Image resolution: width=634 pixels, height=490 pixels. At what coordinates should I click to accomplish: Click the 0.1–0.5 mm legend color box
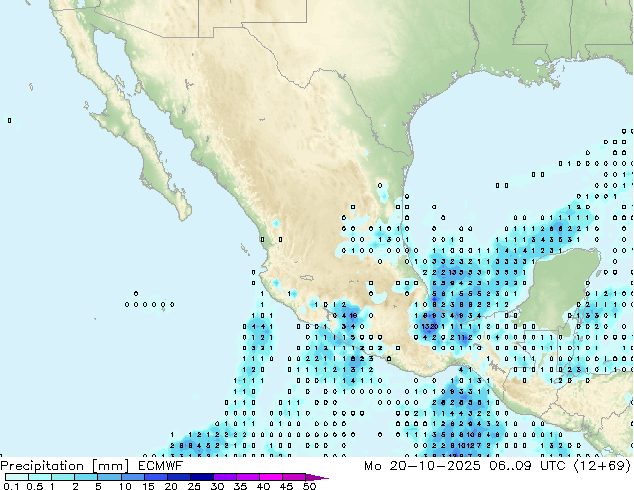point(17,477)
